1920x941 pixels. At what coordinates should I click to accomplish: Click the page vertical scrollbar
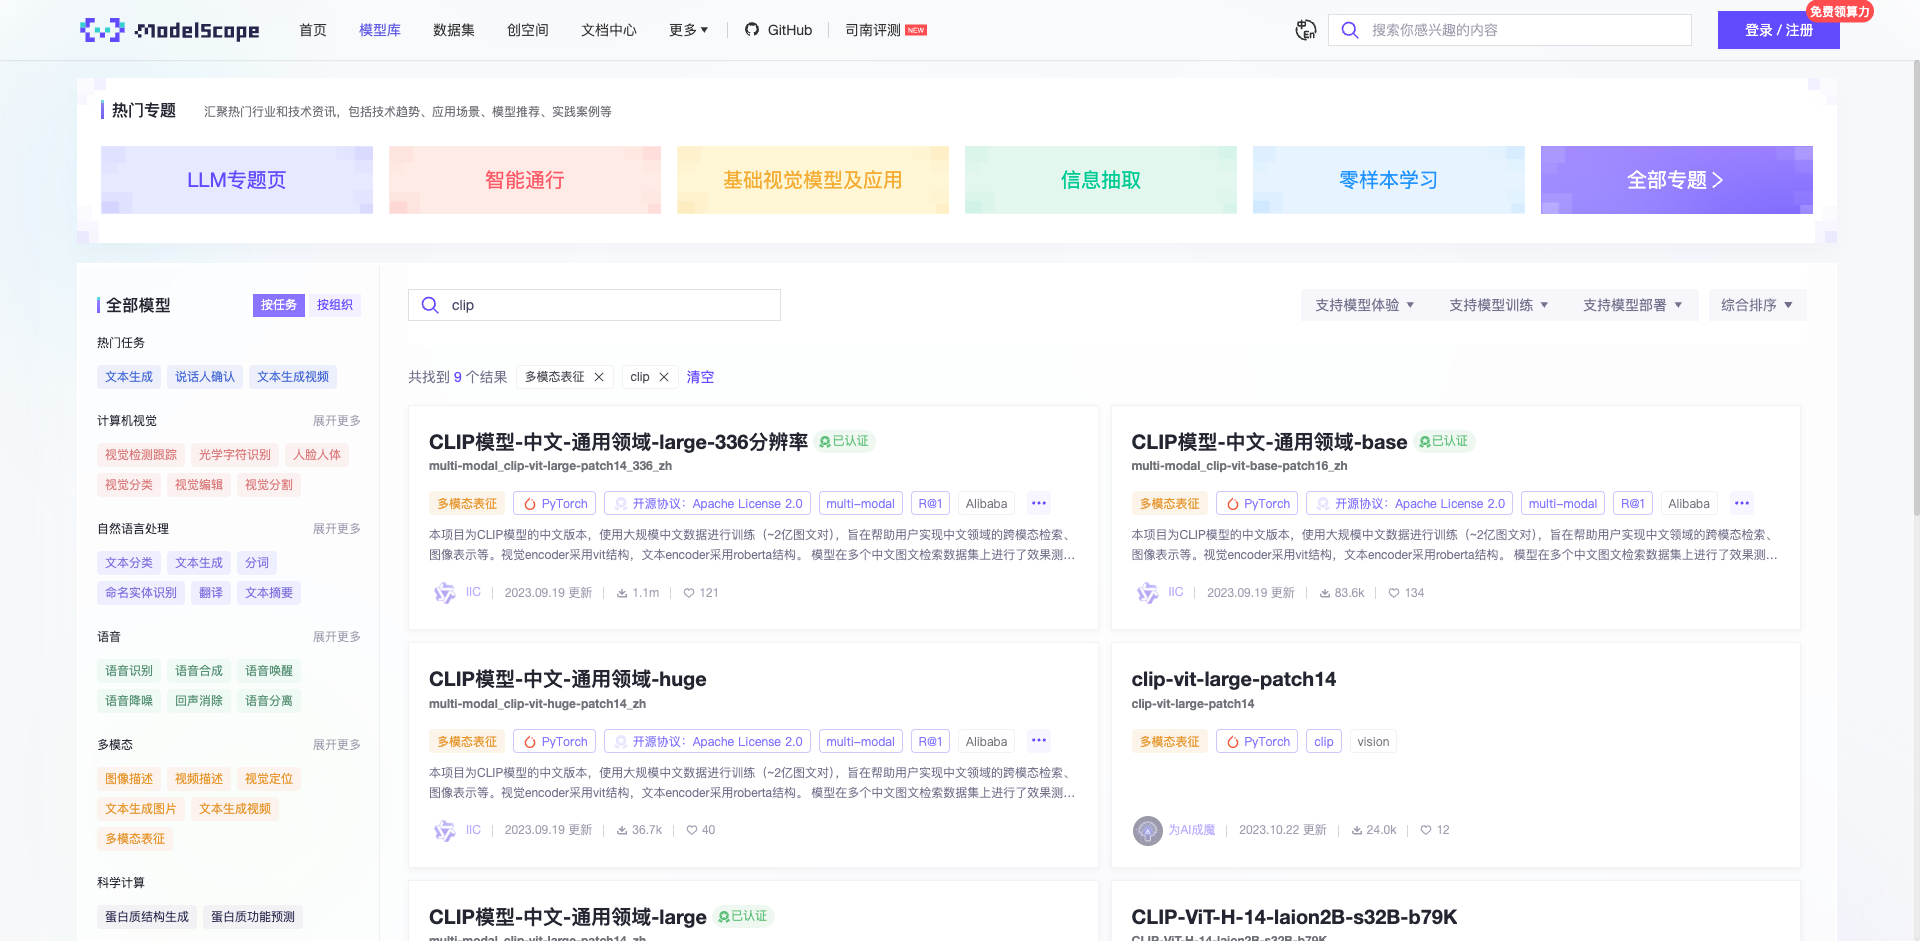(1915, 290)
